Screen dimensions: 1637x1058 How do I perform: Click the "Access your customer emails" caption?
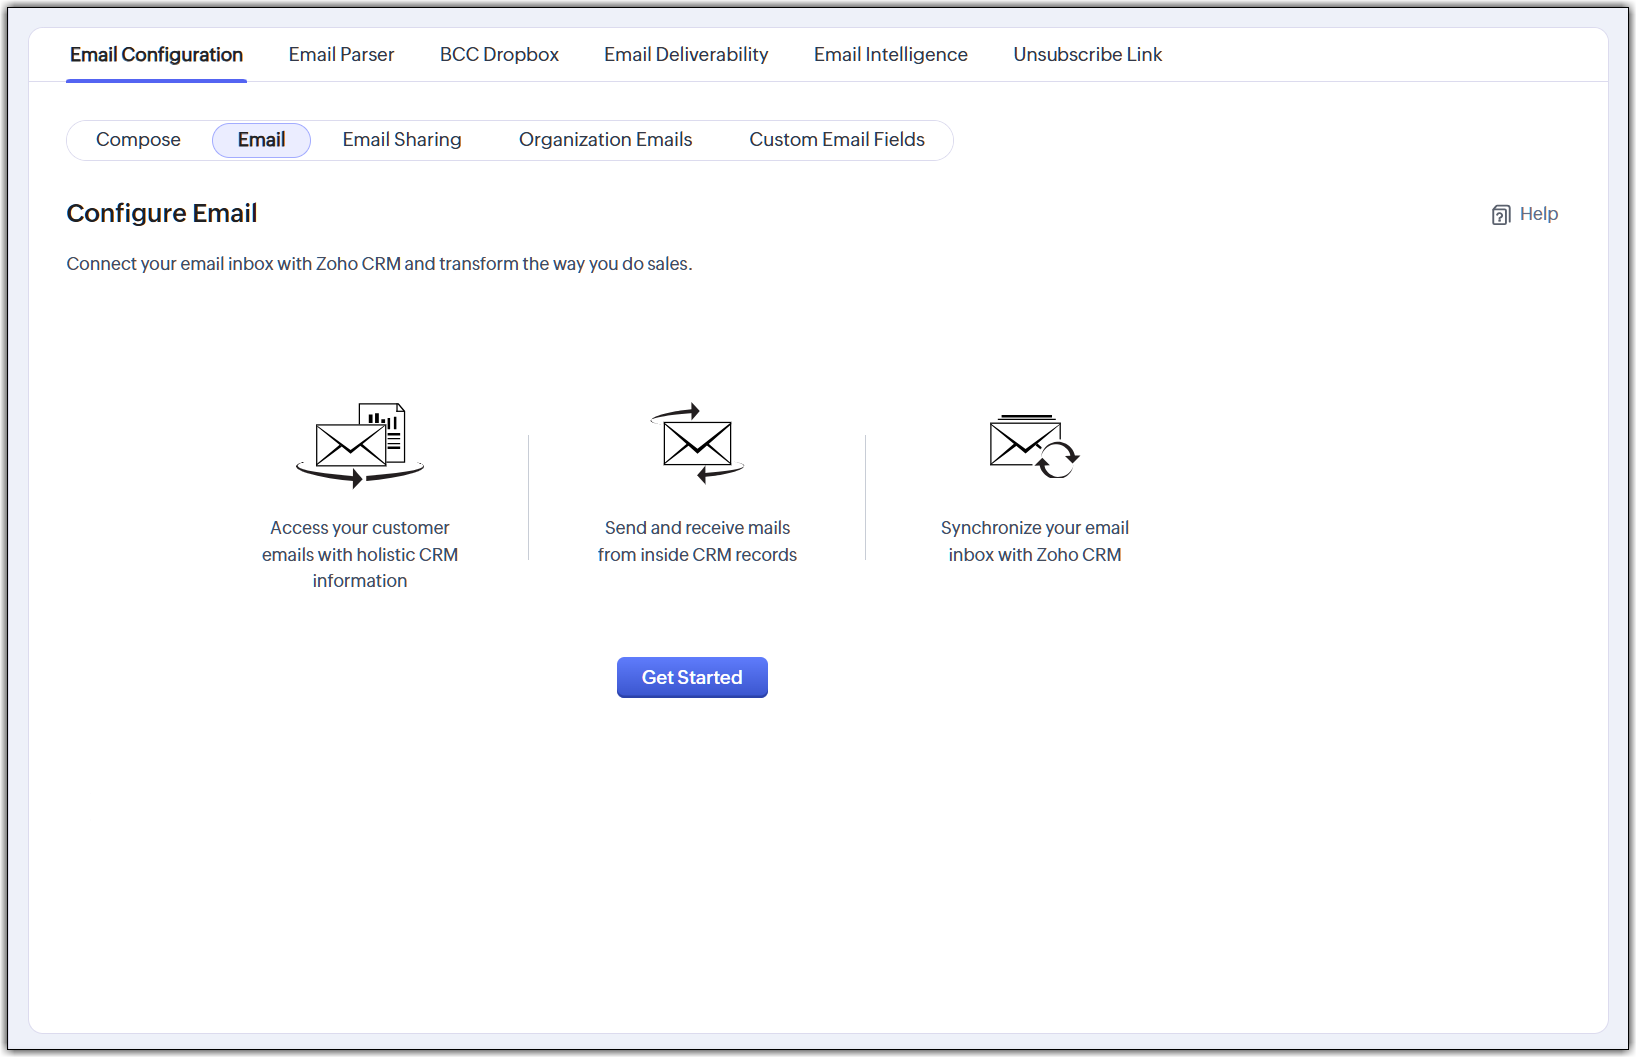[x=360, y=554]
